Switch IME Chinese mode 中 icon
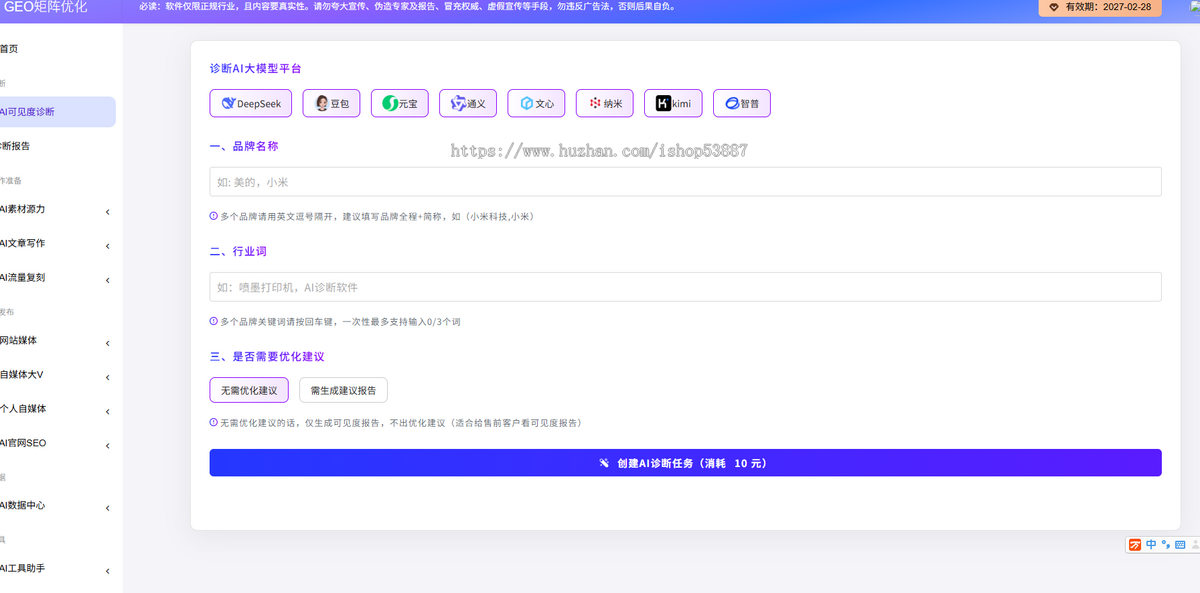The height and width of the screenshot is (593, 1200). coord(1151,545)
